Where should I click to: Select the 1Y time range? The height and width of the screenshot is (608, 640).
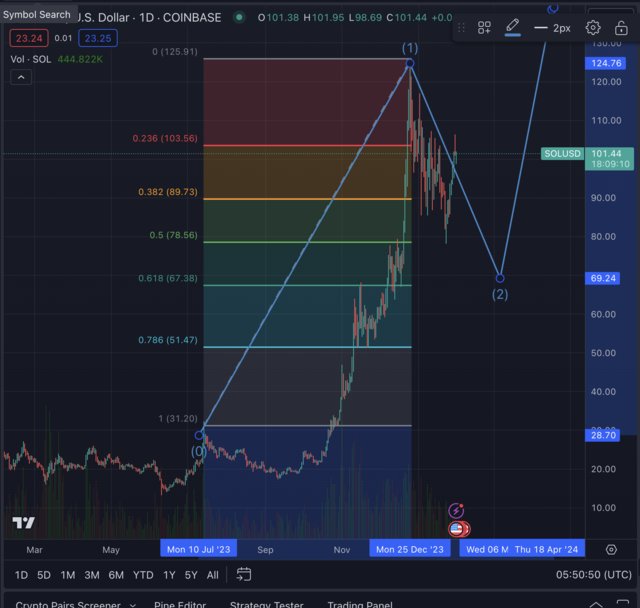click(x=169, y=575)
